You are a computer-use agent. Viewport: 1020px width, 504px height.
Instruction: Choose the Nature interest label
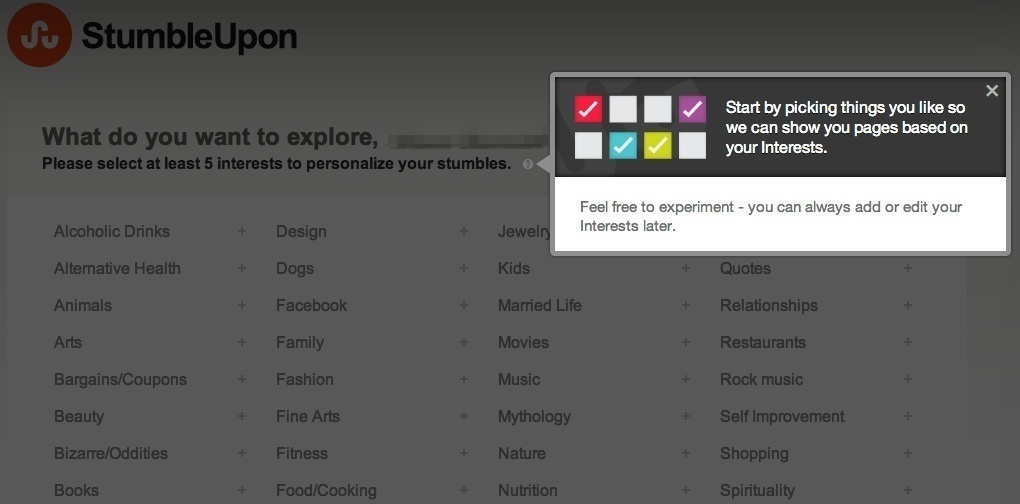[522, 453]
